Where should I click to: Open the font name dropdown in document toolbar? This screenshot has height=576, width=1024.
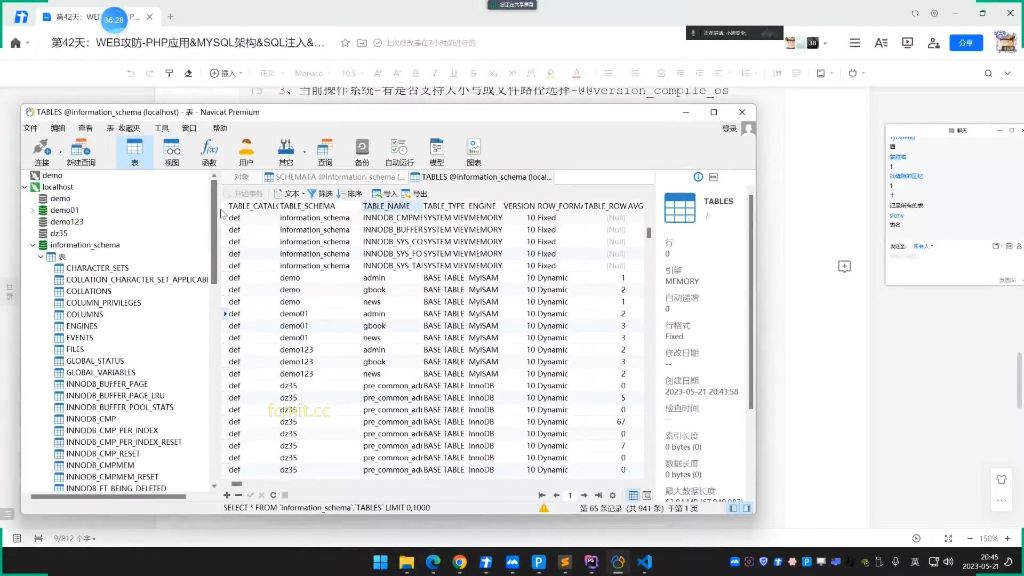312,73
